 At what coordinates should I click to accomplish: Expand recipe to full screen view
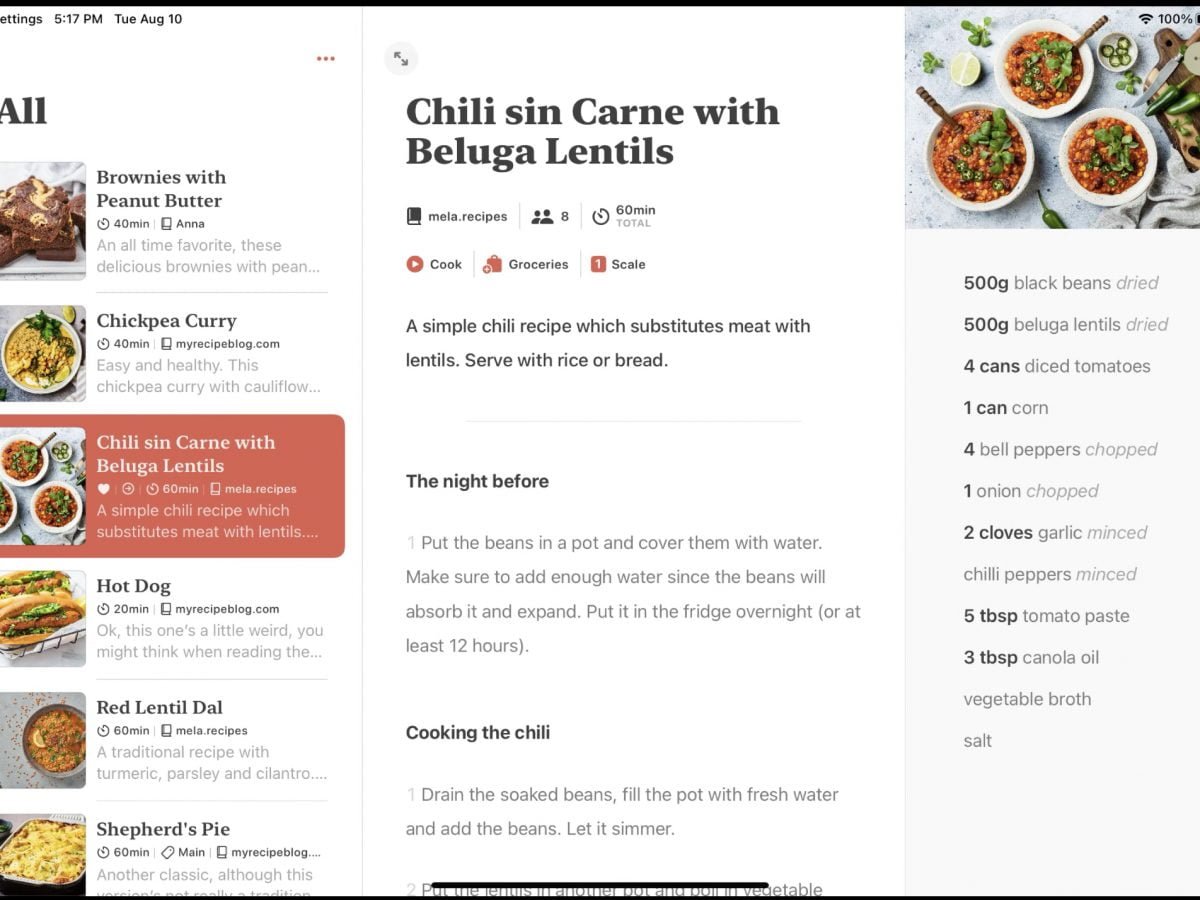click(x=401, y=59)
